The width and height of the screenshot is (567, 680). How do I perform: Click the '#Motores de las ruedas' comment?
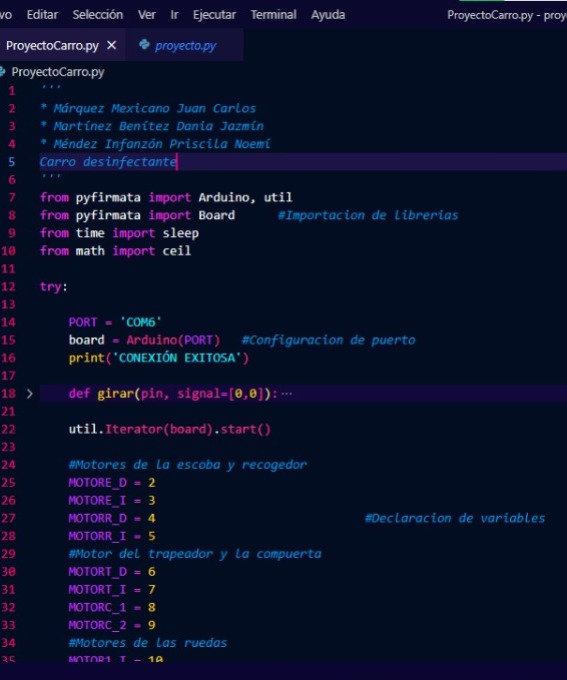click(x=148, y=643)
